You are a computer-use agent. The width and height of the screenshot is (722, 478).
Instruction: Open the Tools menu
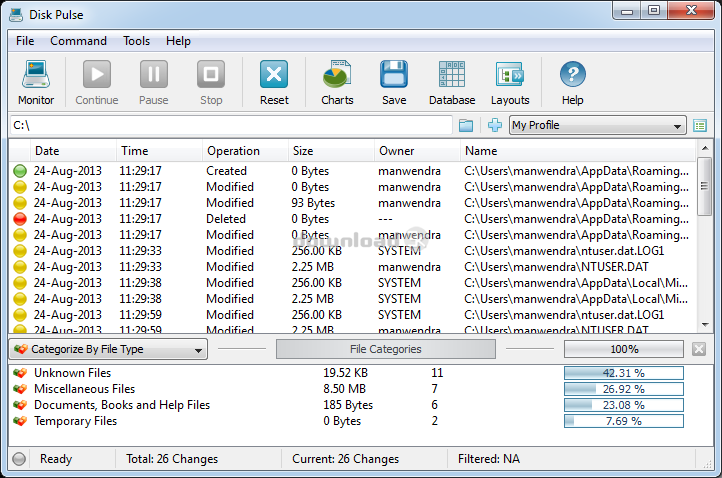(x=136, y=41)
